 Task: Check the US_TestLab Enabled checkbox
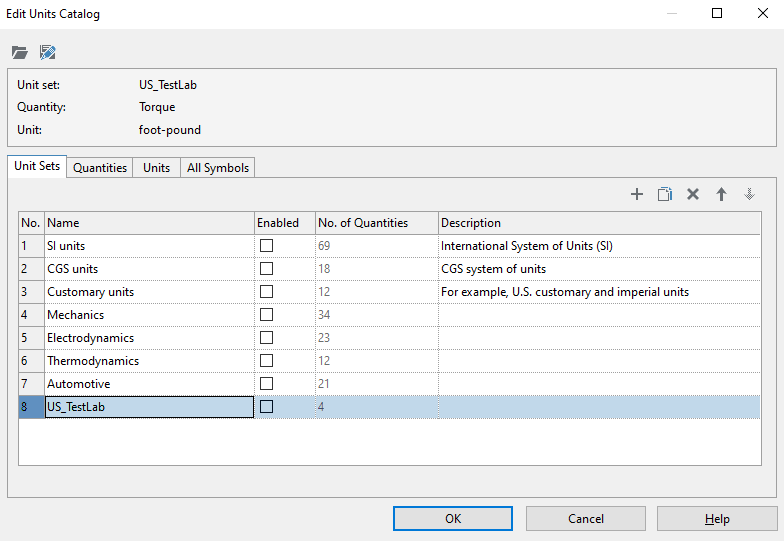click(266, 407)
